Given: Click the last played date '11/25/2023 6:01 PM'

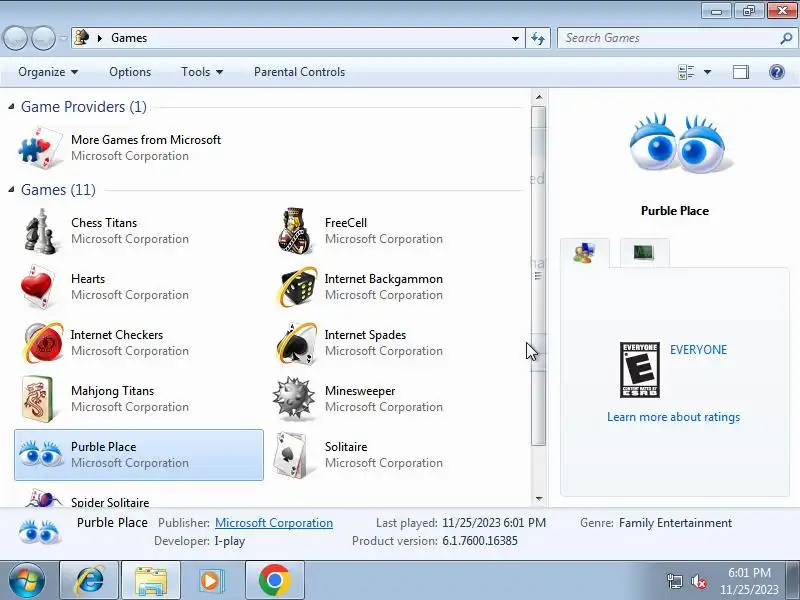Looking at the screenshot, I should point(494,523).
